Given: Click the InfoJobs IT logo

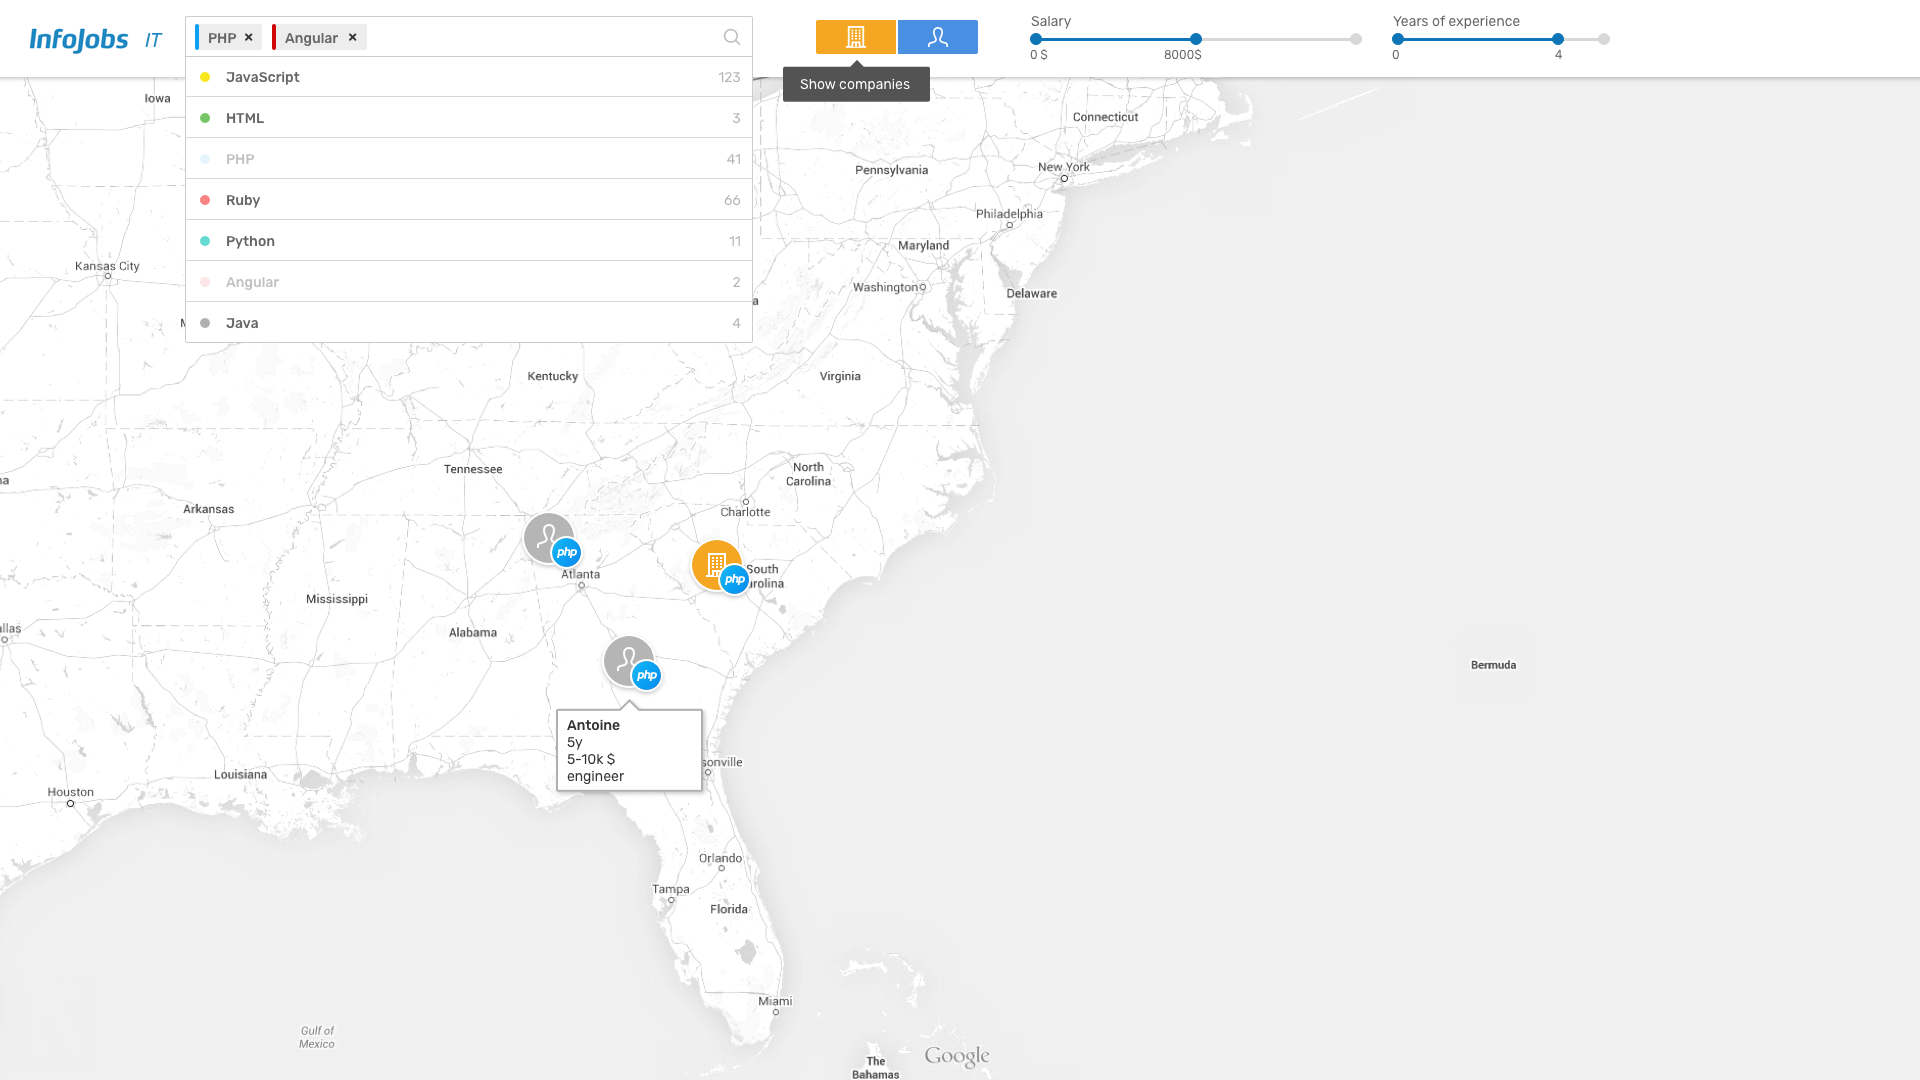Looking at the screenshot, I should pos(94,39).
